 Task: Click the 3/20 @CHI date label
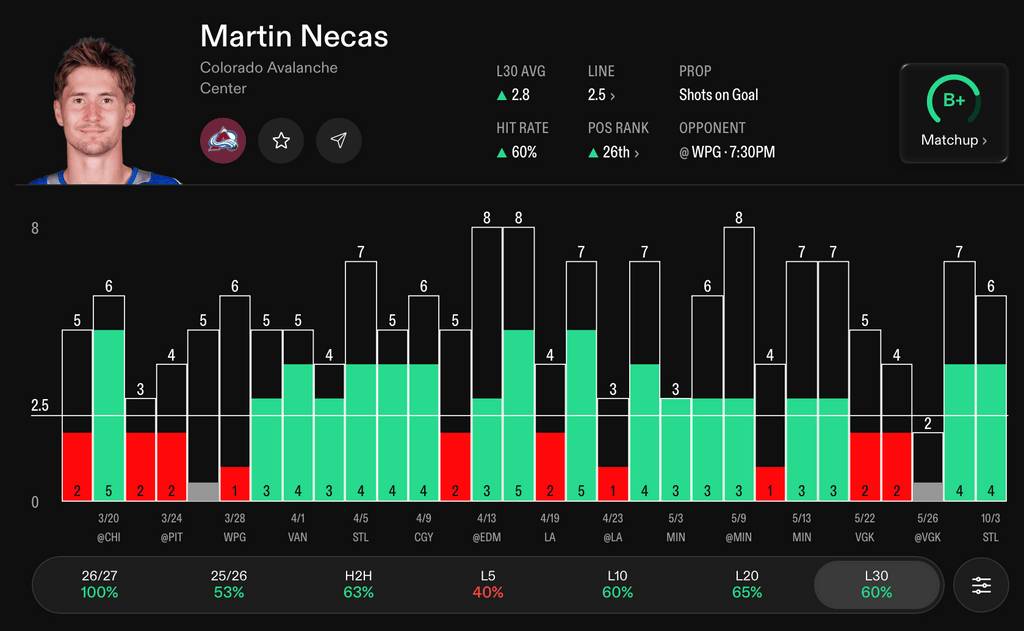[108, 528]
